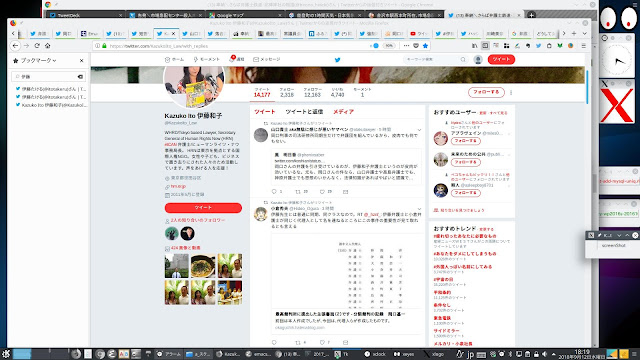
Task: Close the bookmarks sidebar
Action: tap(82, 60)
